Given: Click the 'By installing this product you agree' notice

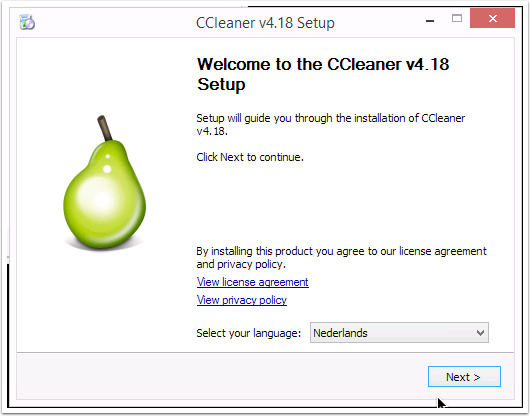Looking at the screenshot, I should click(341, 258).
